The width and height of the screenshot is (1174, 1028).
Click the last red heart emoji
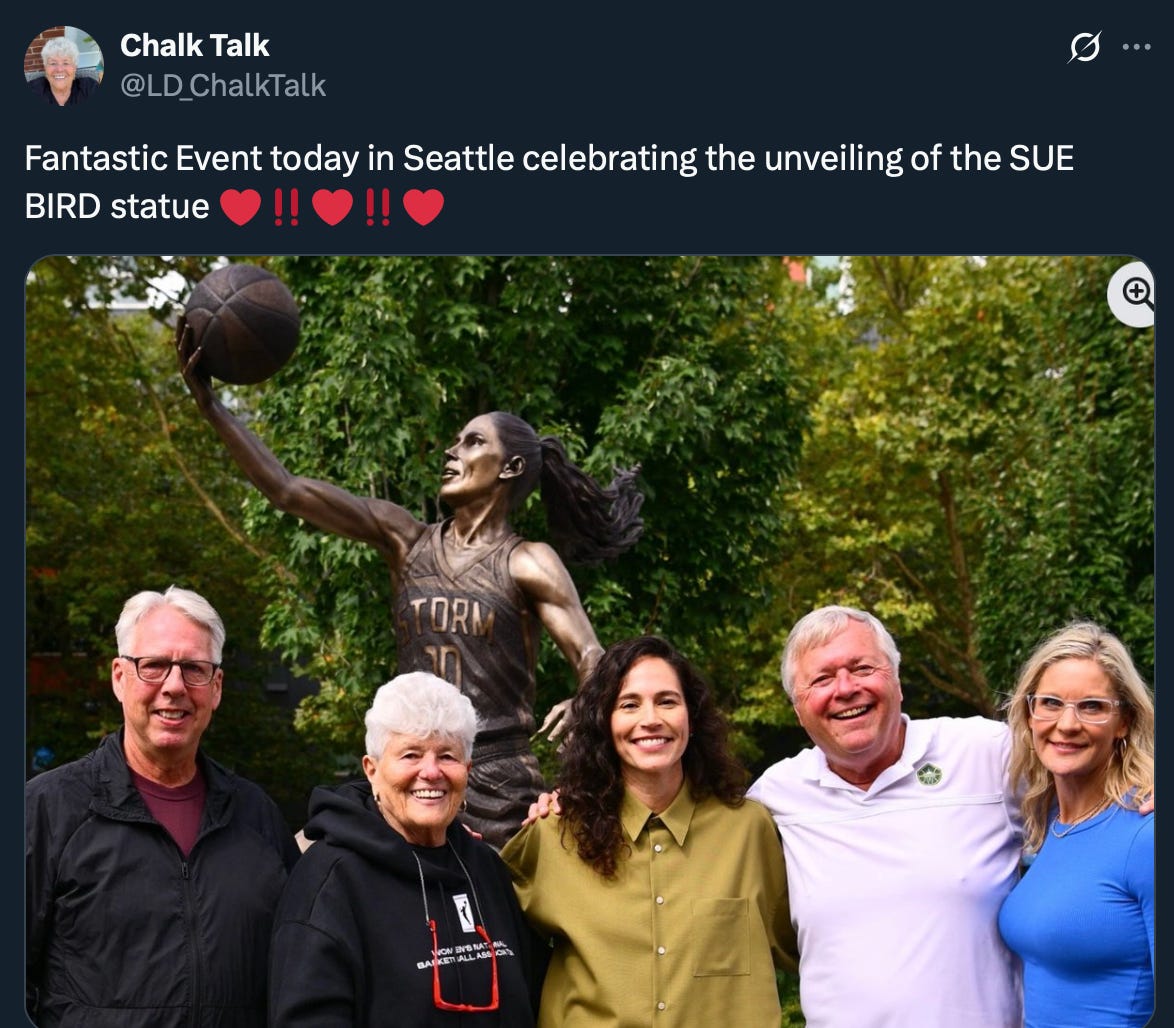pyautogui.click(x=424, y=207)
